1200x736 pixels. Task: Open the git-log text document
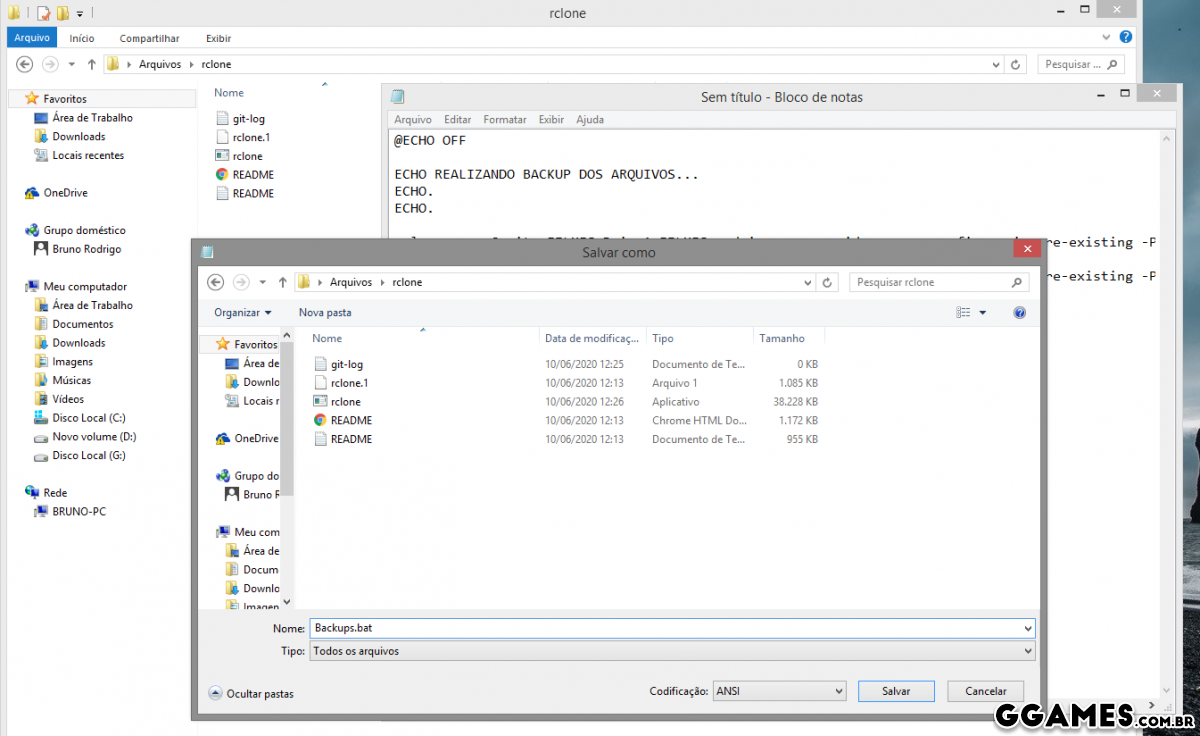tap(345, 363)
